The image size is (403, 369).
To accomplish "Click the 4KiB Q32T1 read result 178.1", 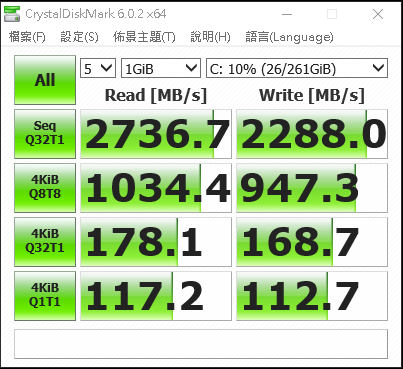I will pos(156,242).
